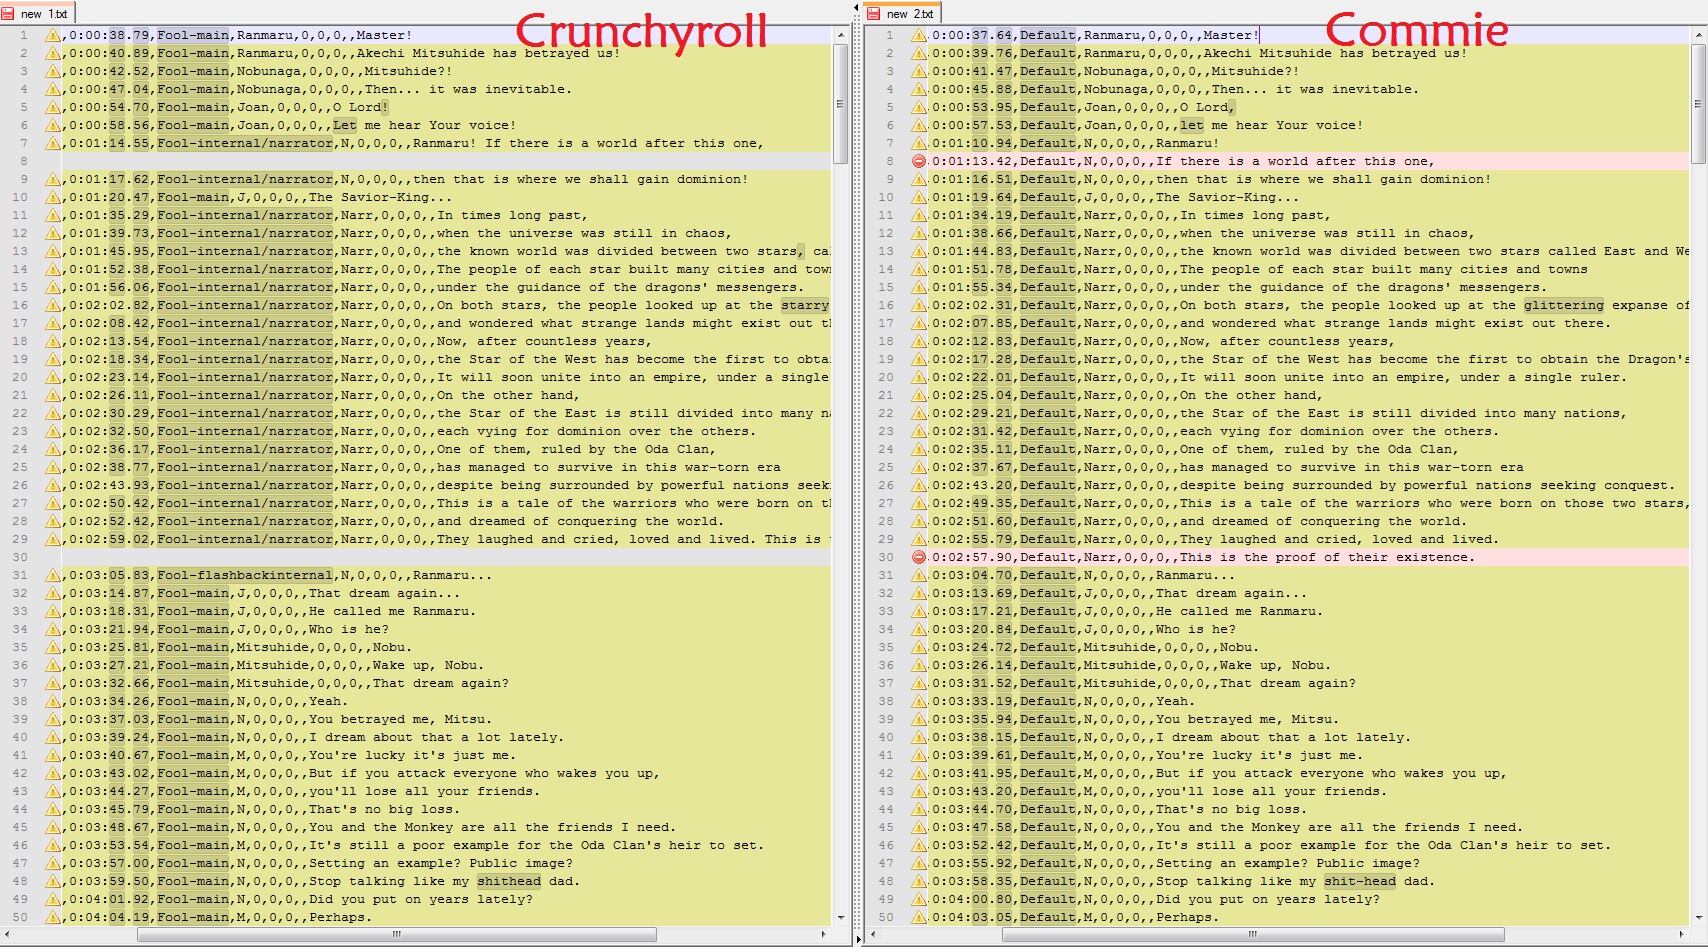Viewport: 1708px width, 947px height.
Task: Click 'You betrayed me, Mitsu.' in new 1.txt
Action: pos(400,719)
